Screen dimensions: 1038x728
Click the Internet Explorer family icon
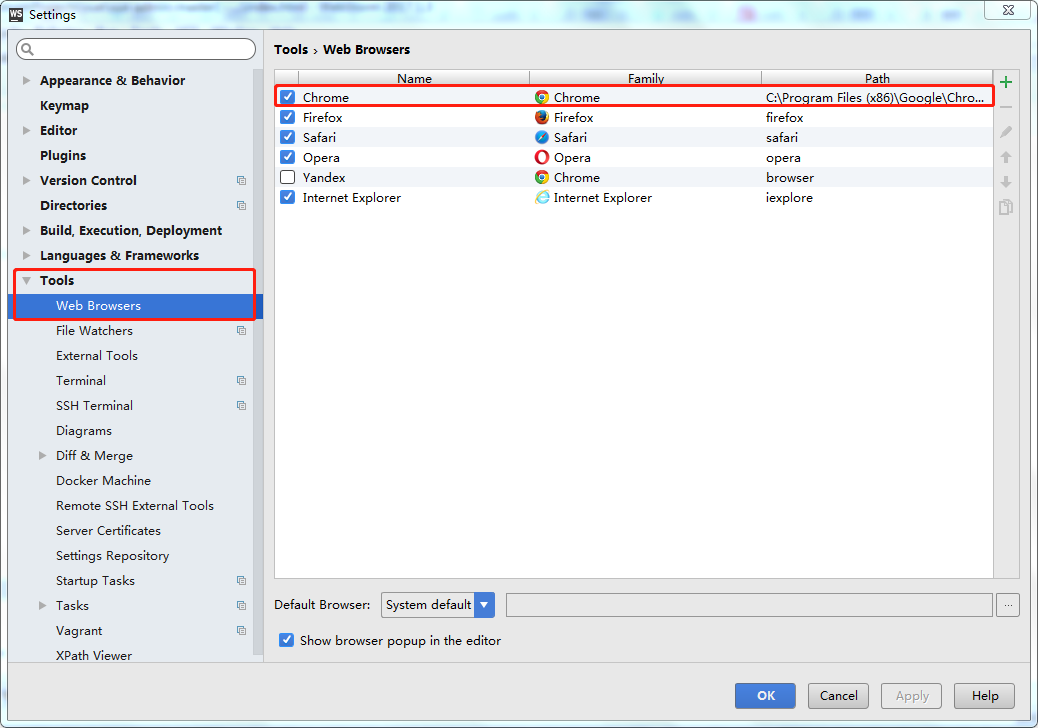pyautogui.click(x=542, y=197)
